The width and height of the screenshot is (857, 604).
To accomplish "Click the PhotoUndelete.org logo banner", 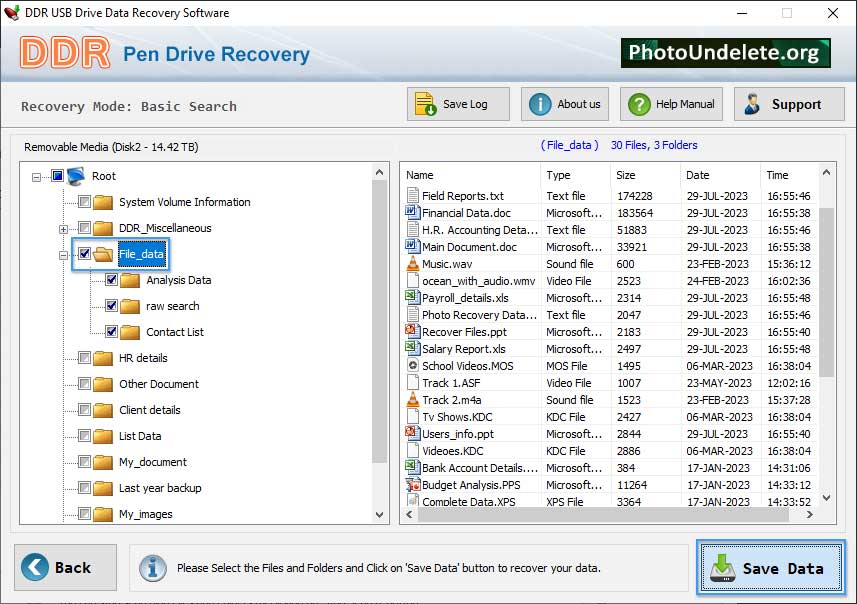I will pos(725,53).
